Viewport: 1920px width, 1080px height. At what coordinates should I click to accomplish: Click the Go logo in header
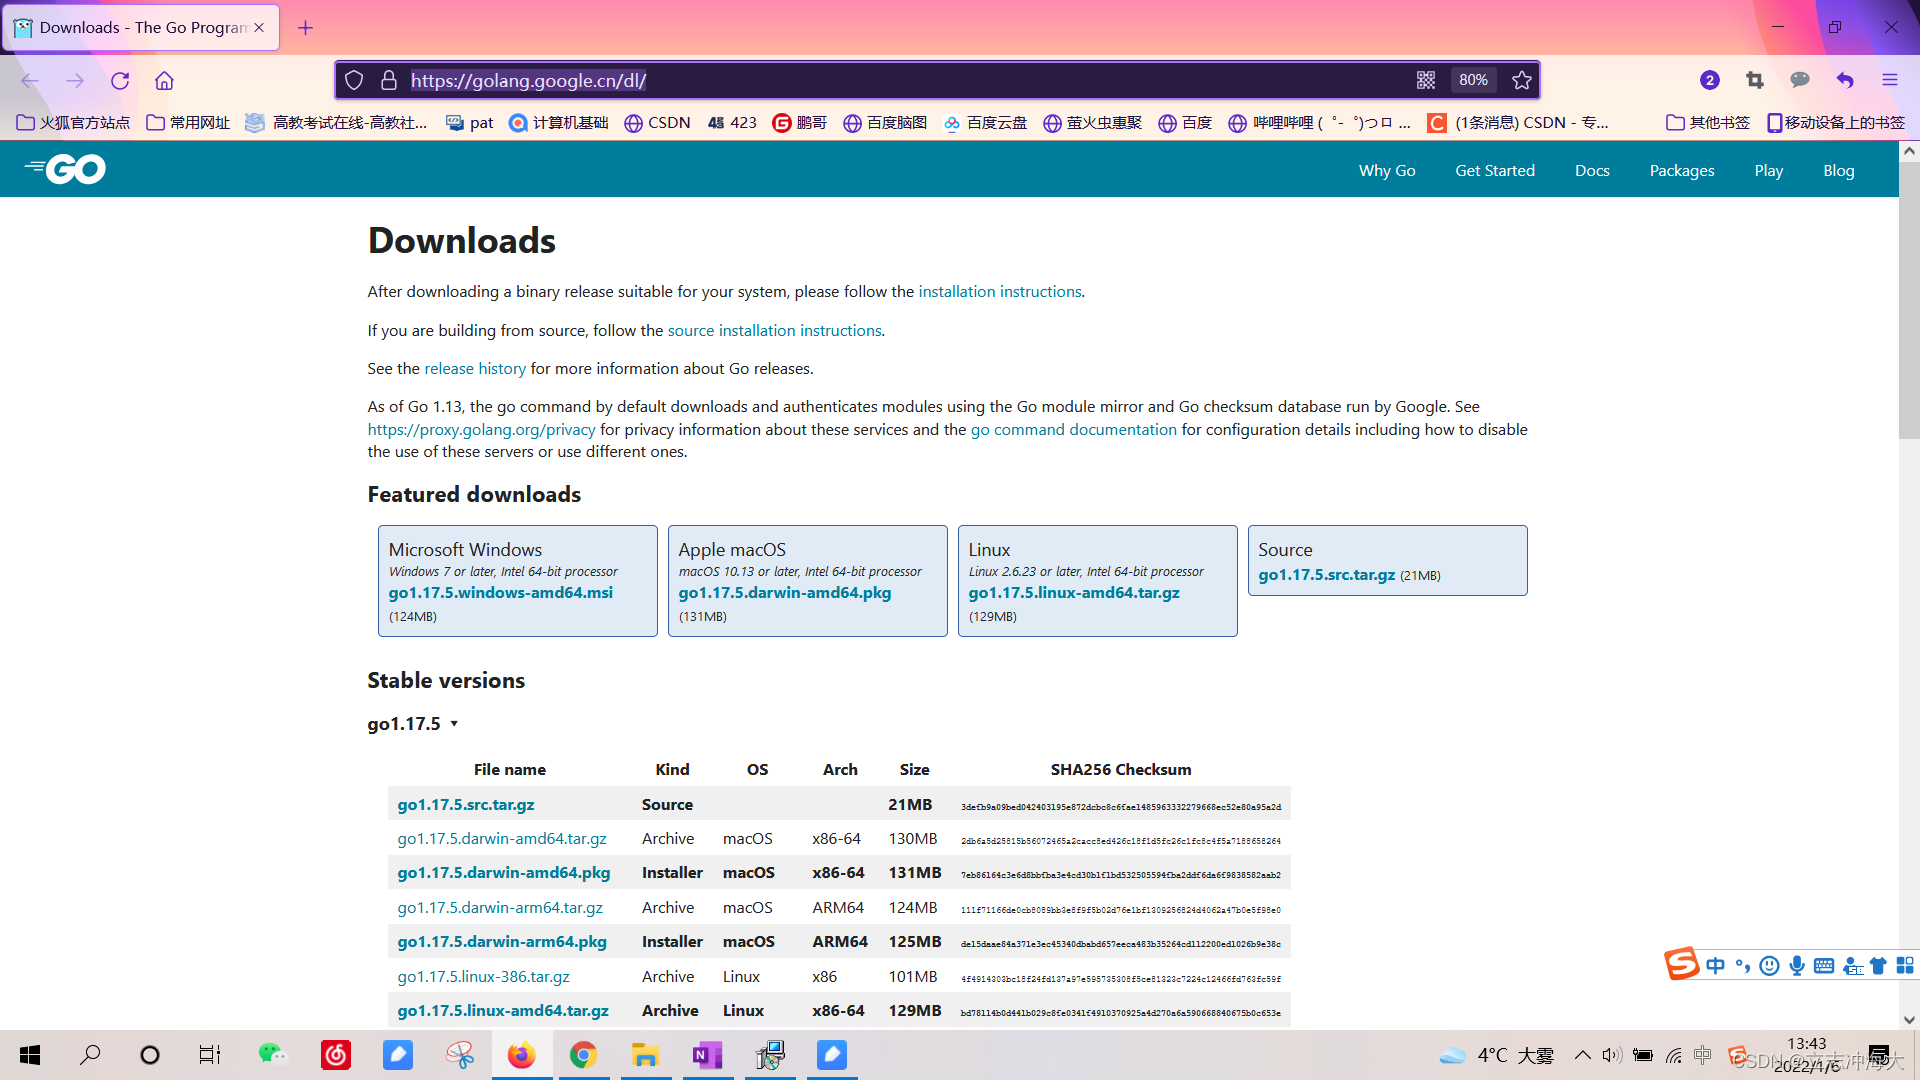pyautogui.click(x=66, y=169)
